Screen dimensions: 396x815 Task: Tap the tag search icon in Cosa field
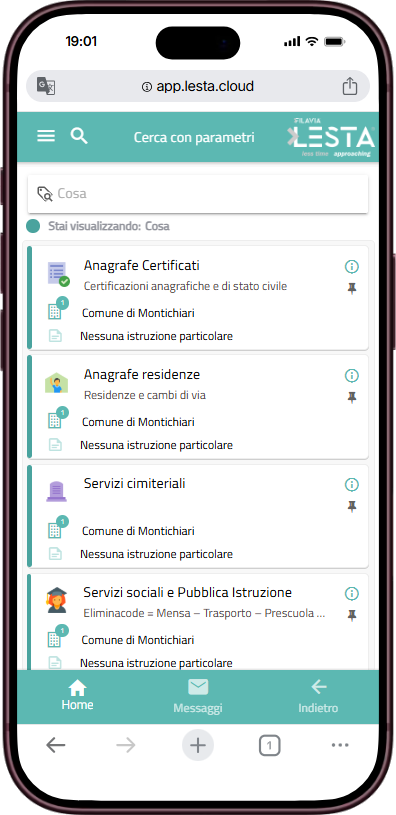click(x=45, y=194)
